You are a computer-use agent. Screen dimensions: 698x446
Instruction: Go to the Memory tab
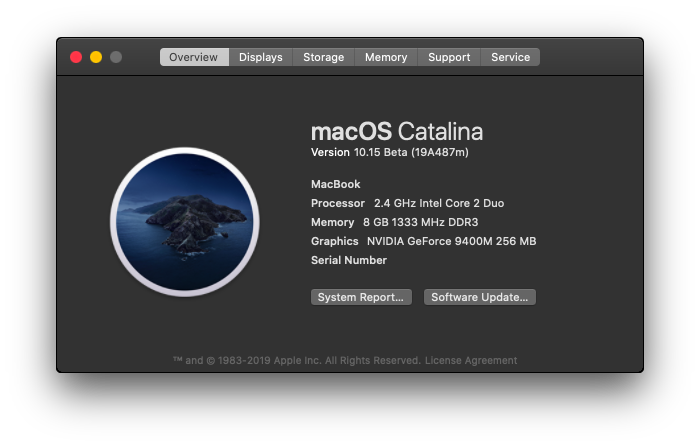coord(386,57)
